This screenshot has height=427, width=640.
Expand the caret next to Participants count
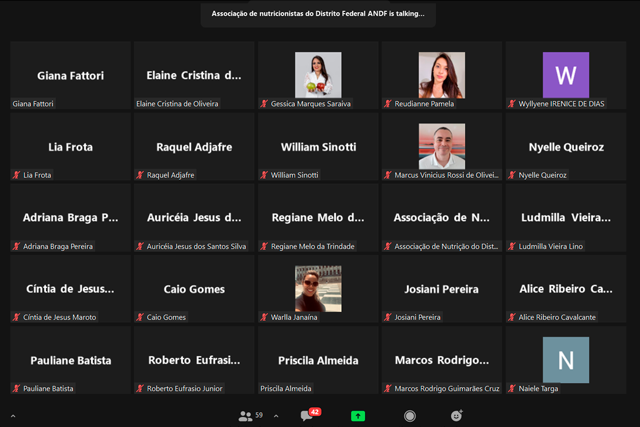(x=276, y=416)
